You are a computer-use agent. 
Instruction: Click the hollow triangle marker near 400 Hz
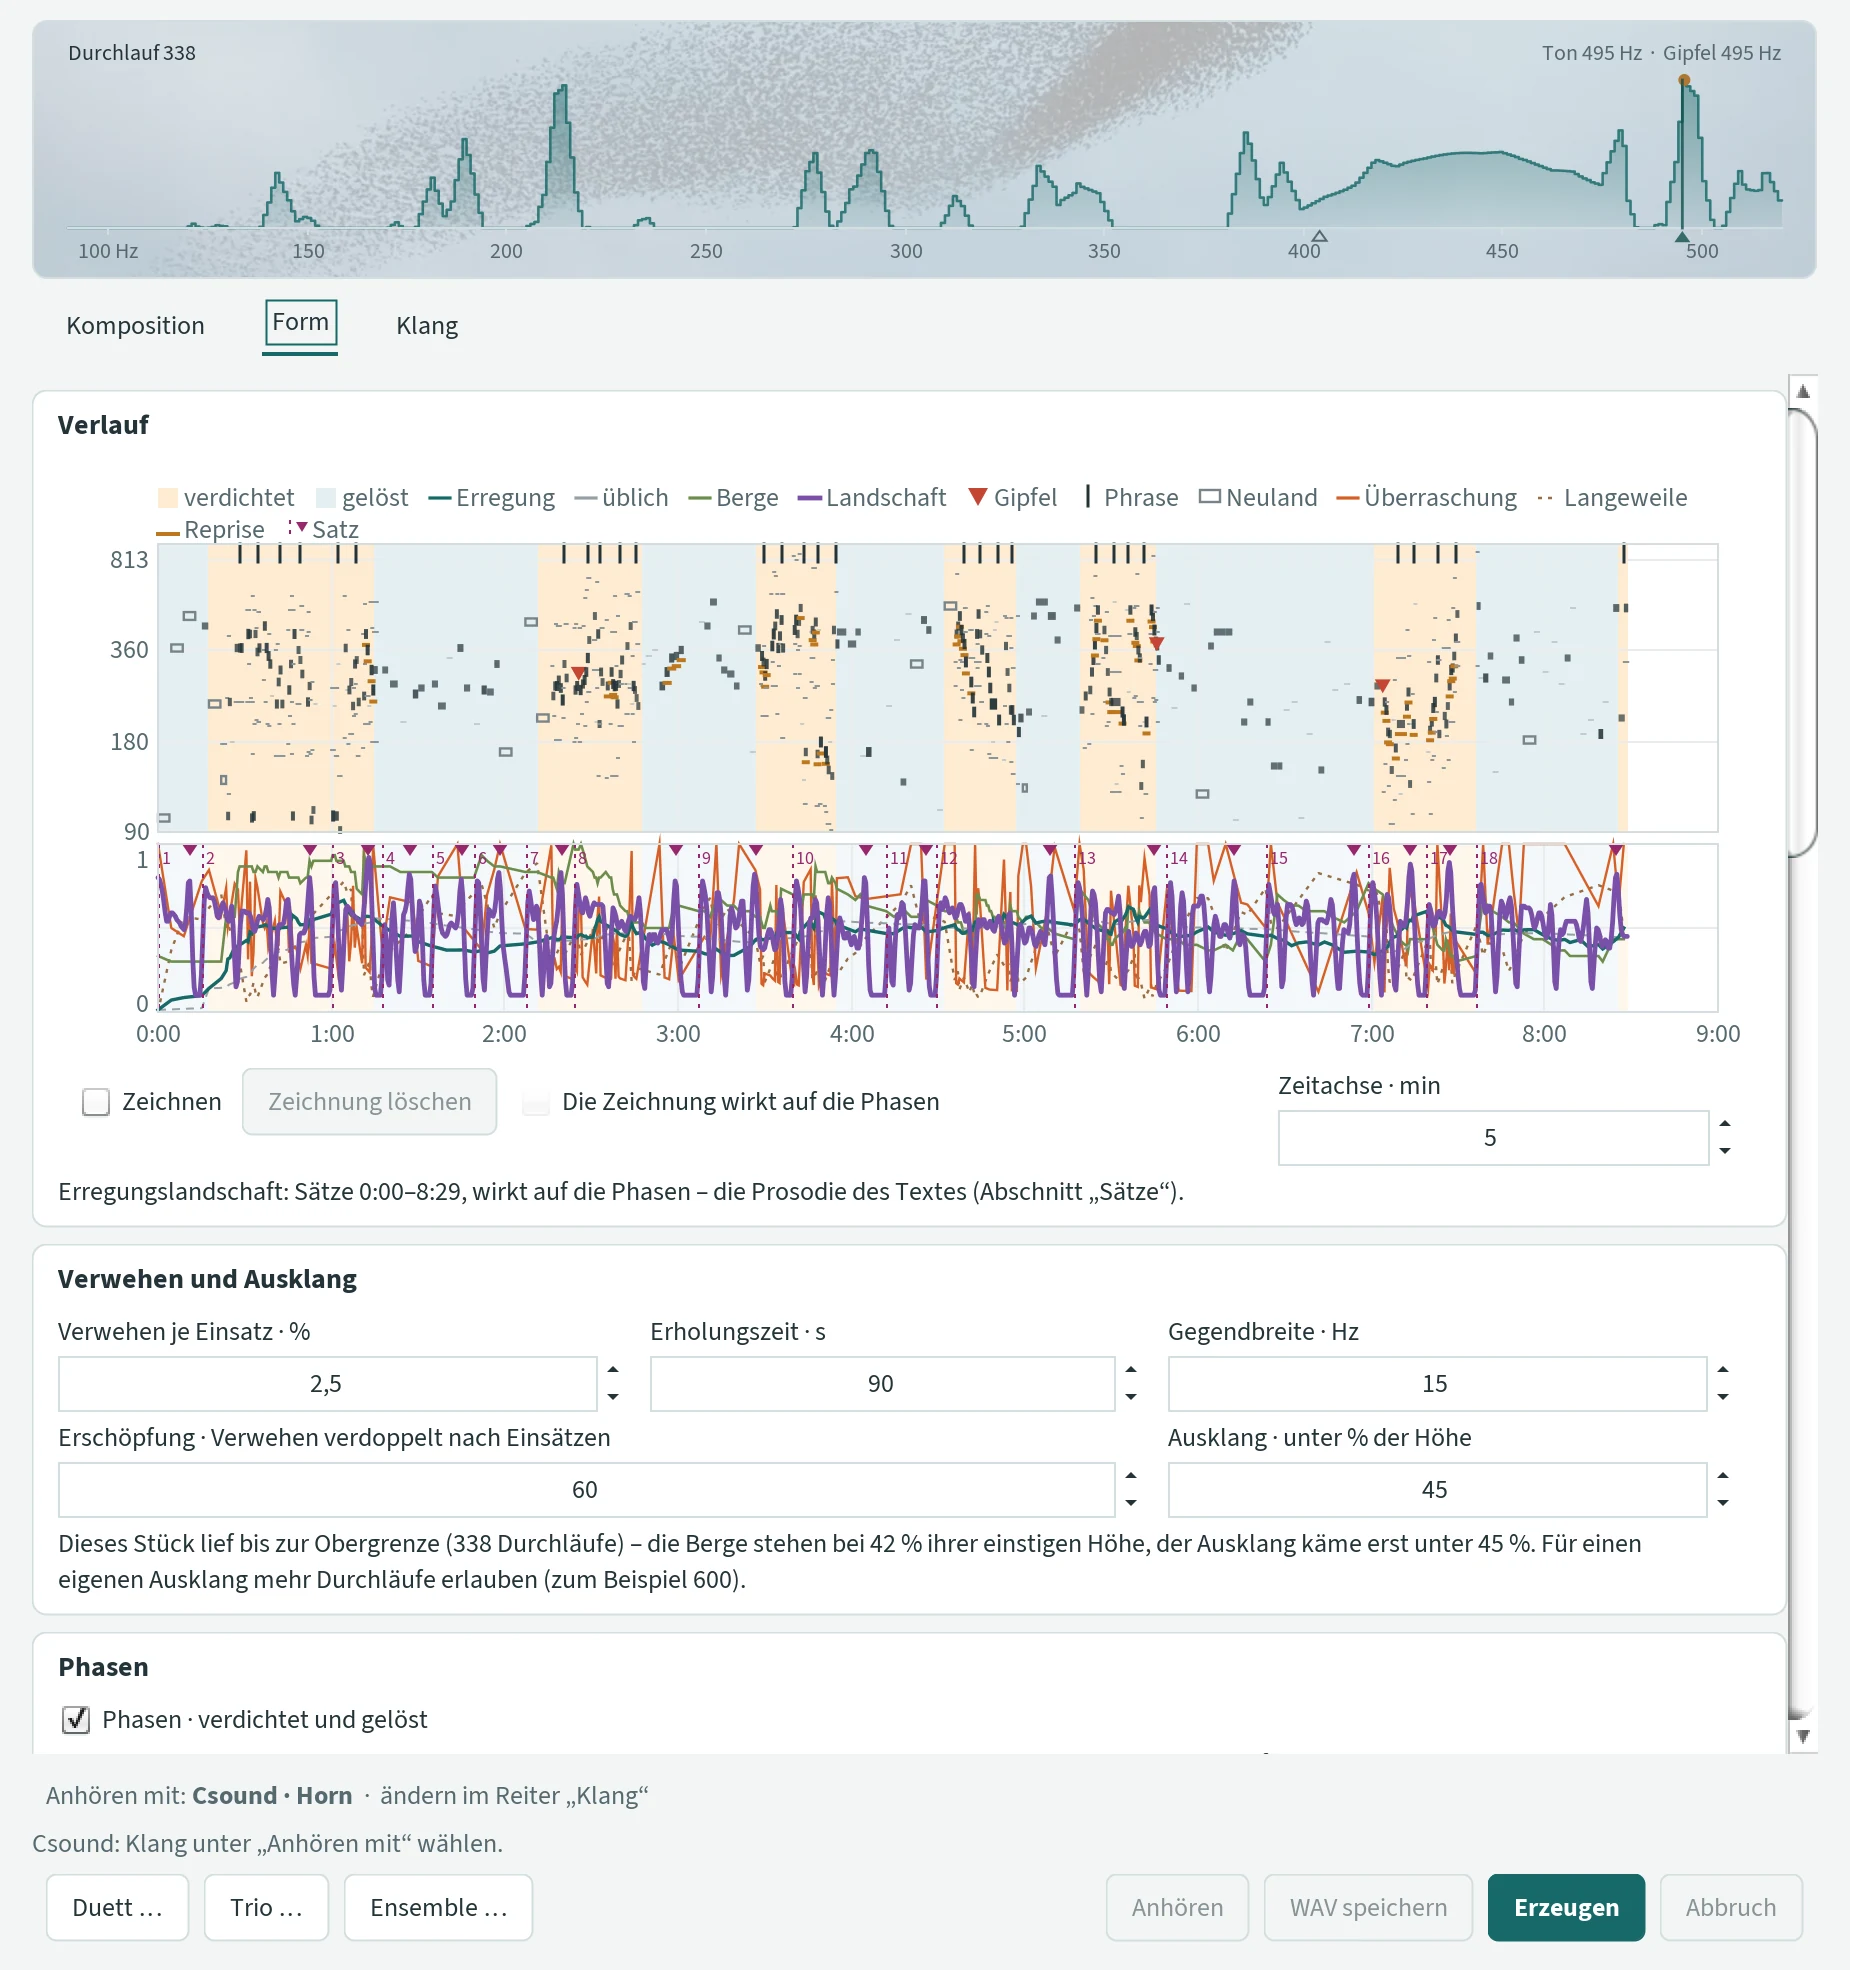point(1320,236)
